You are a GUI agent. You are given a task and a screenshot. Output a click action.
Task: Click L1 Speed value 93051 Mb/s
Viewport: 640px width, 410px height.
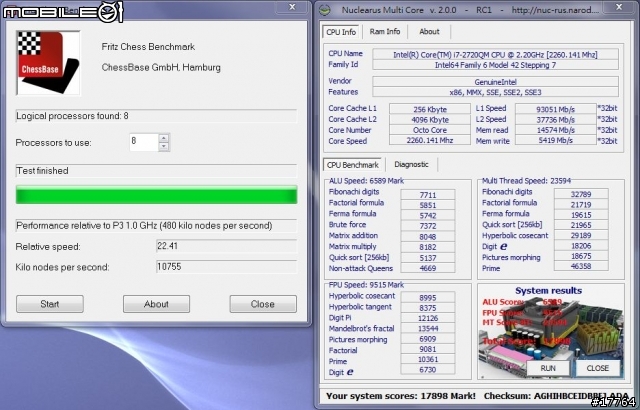[x=556, y=109]
